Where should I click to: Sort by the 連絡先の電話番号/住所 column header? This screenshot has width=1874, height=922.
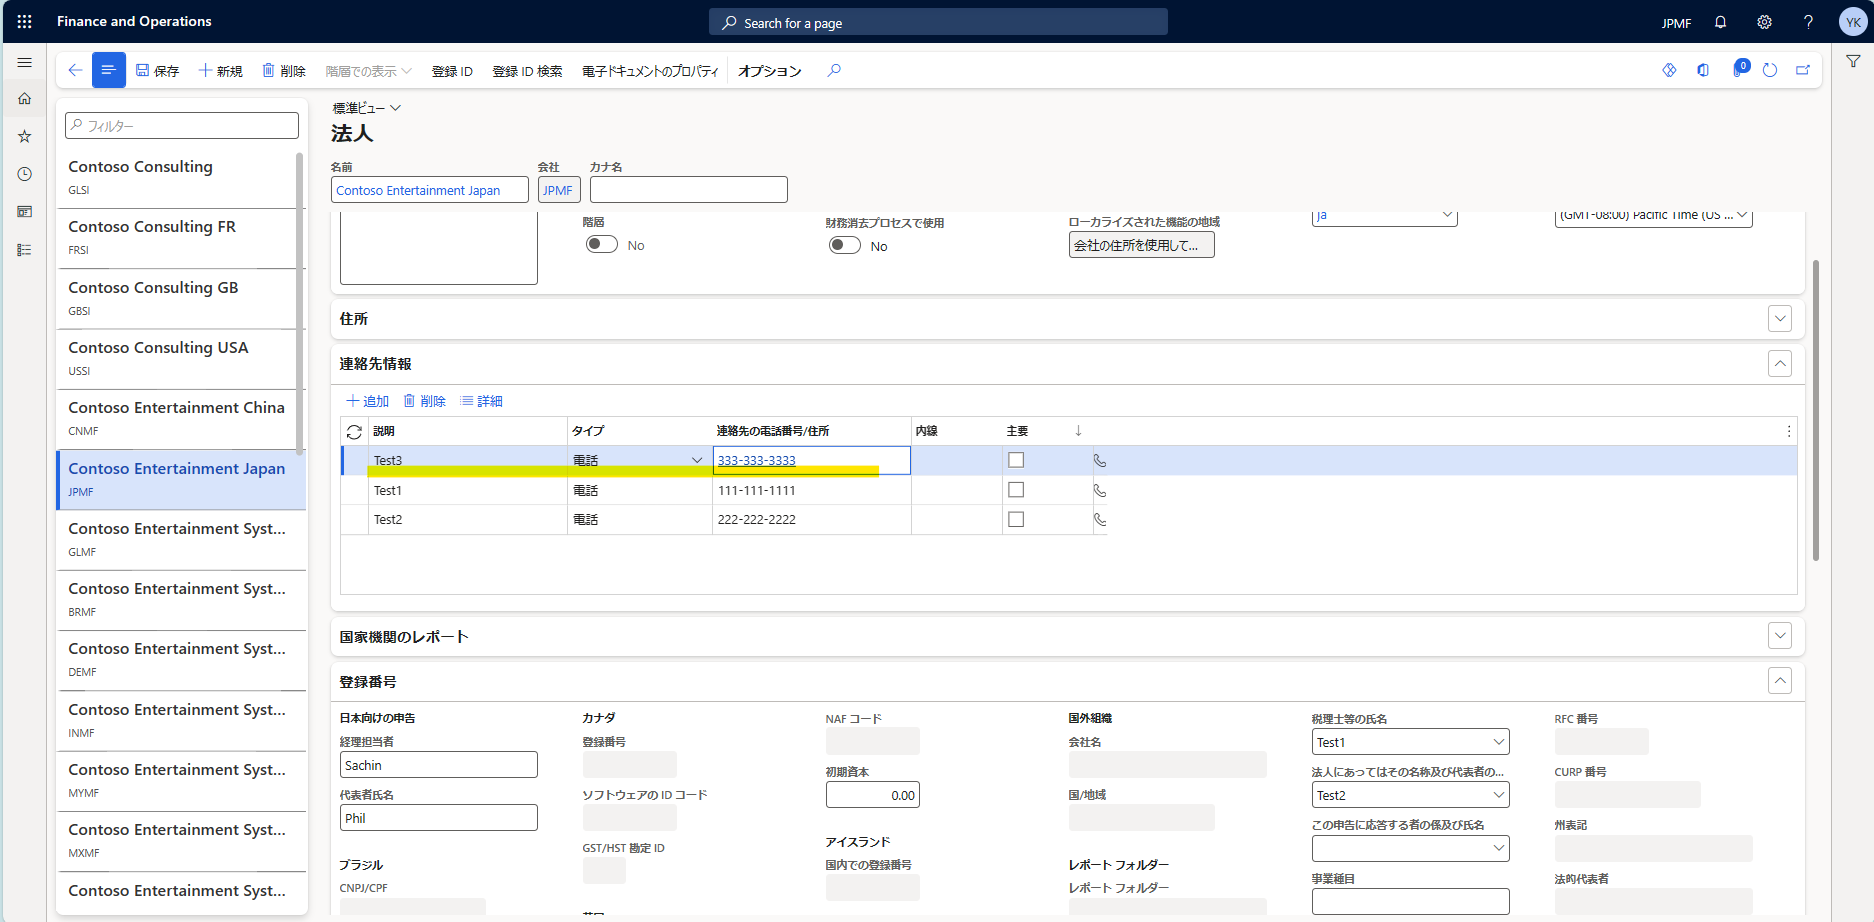click(x=773, y=431)
